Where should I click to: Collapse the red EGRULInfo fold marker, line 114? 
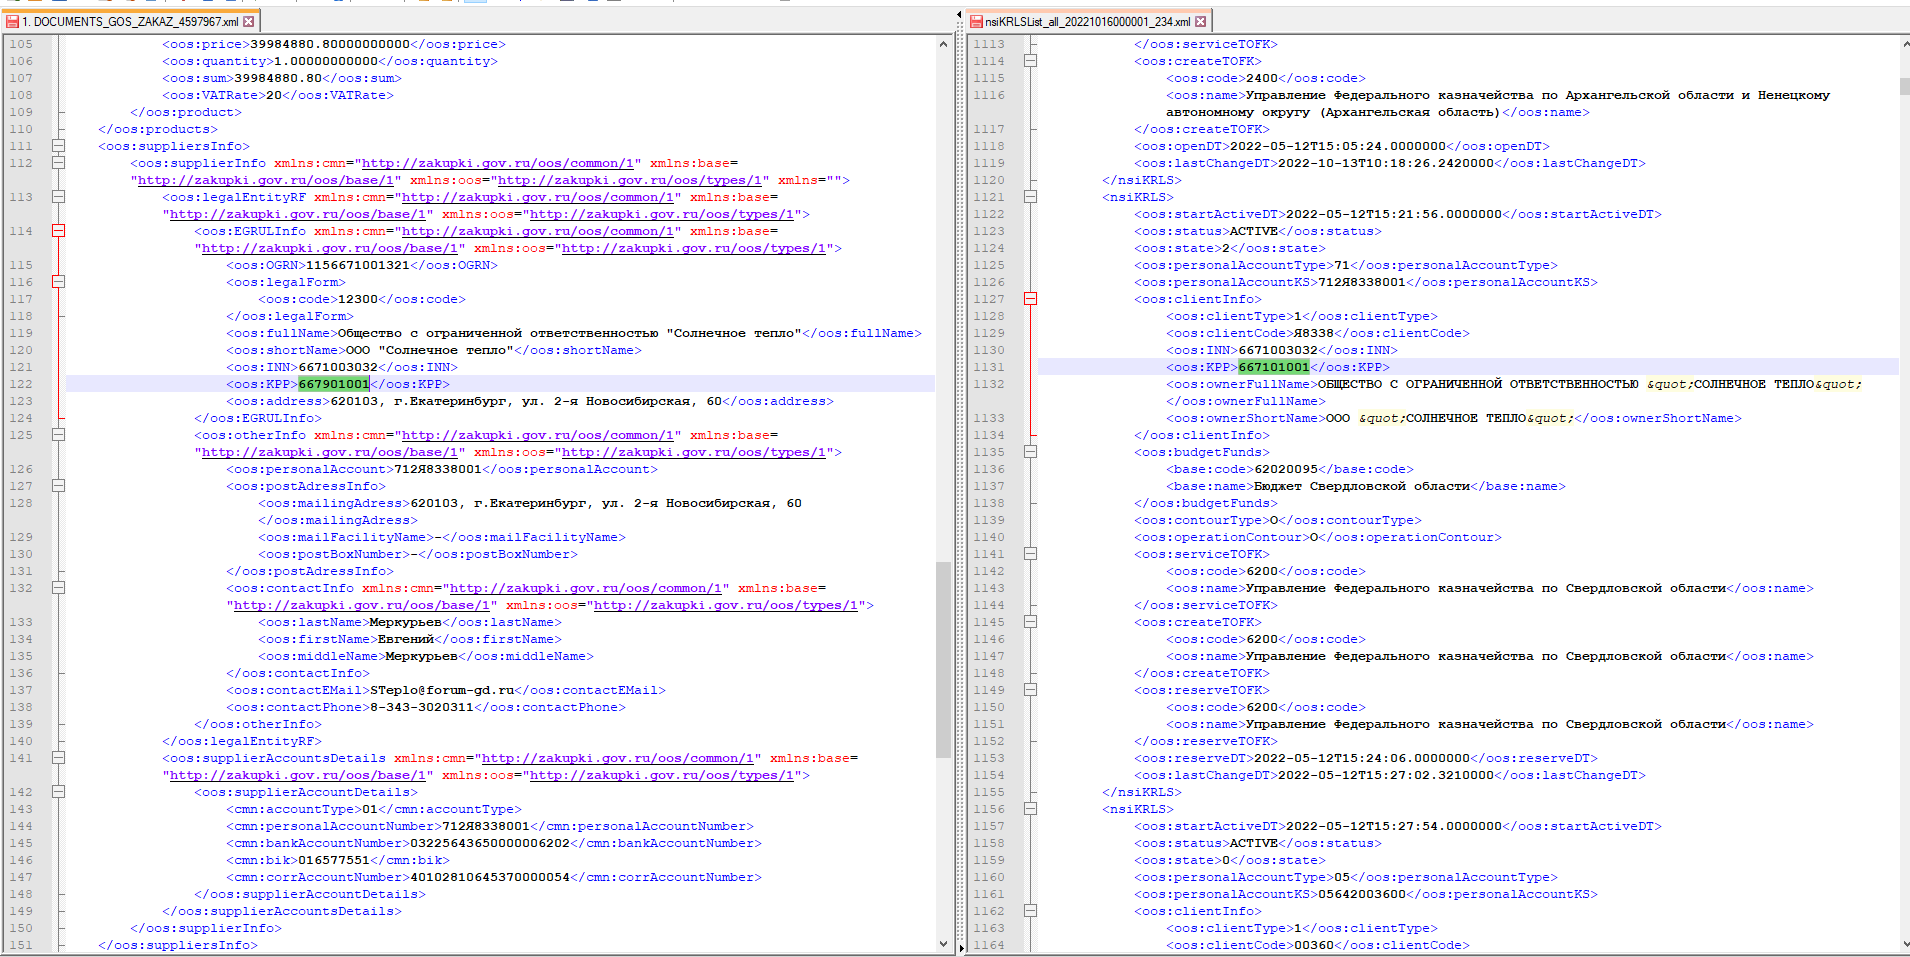[x=58, y=231]
